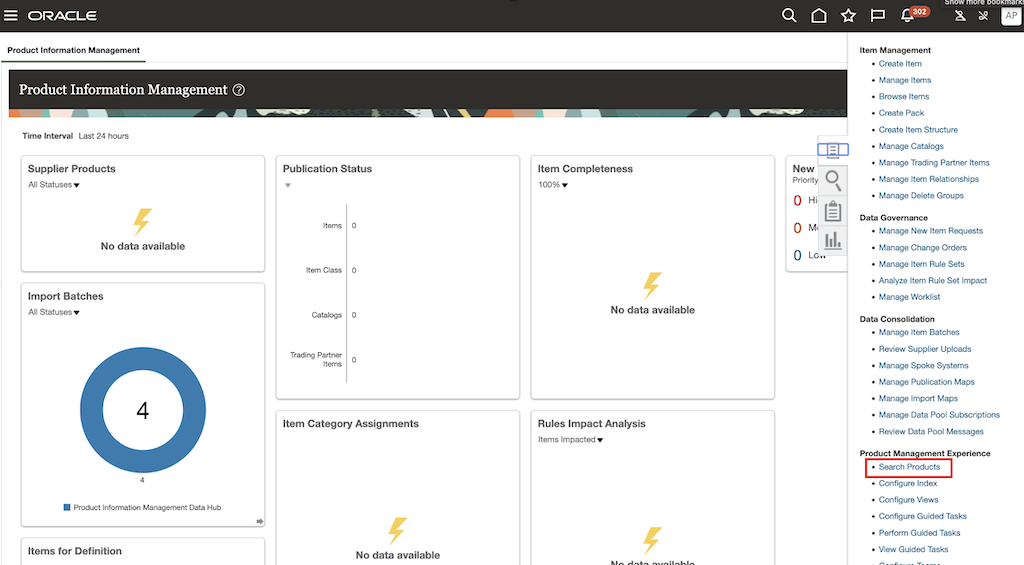This screenshot has width=1024, height=565.
Task: Open Manage Trading Partner Items link
Action: click(x=934, y=162)
